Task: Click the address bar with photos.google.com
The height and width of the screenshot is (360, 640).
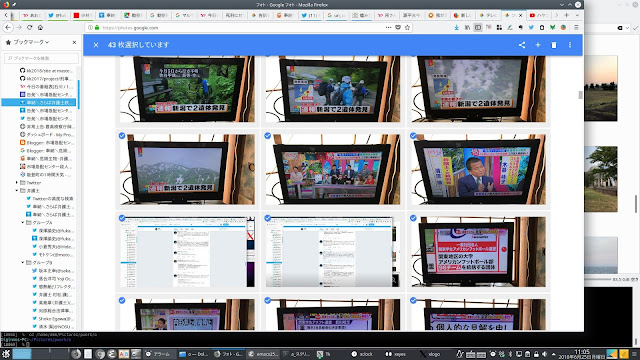Action: coord(241,27)
